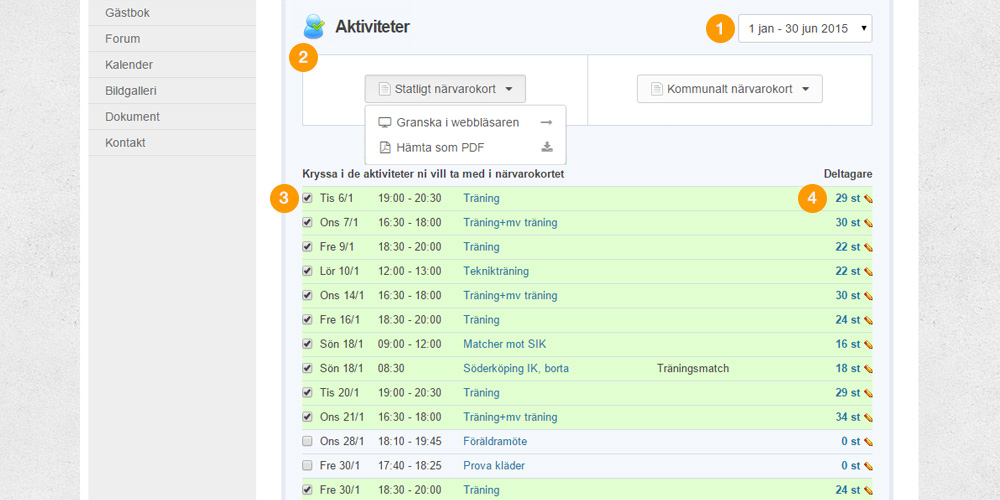The height and width of the screenshot is (500, 1000).
Task: Click pencil icon beside 34 st participants
Action: 868,418
